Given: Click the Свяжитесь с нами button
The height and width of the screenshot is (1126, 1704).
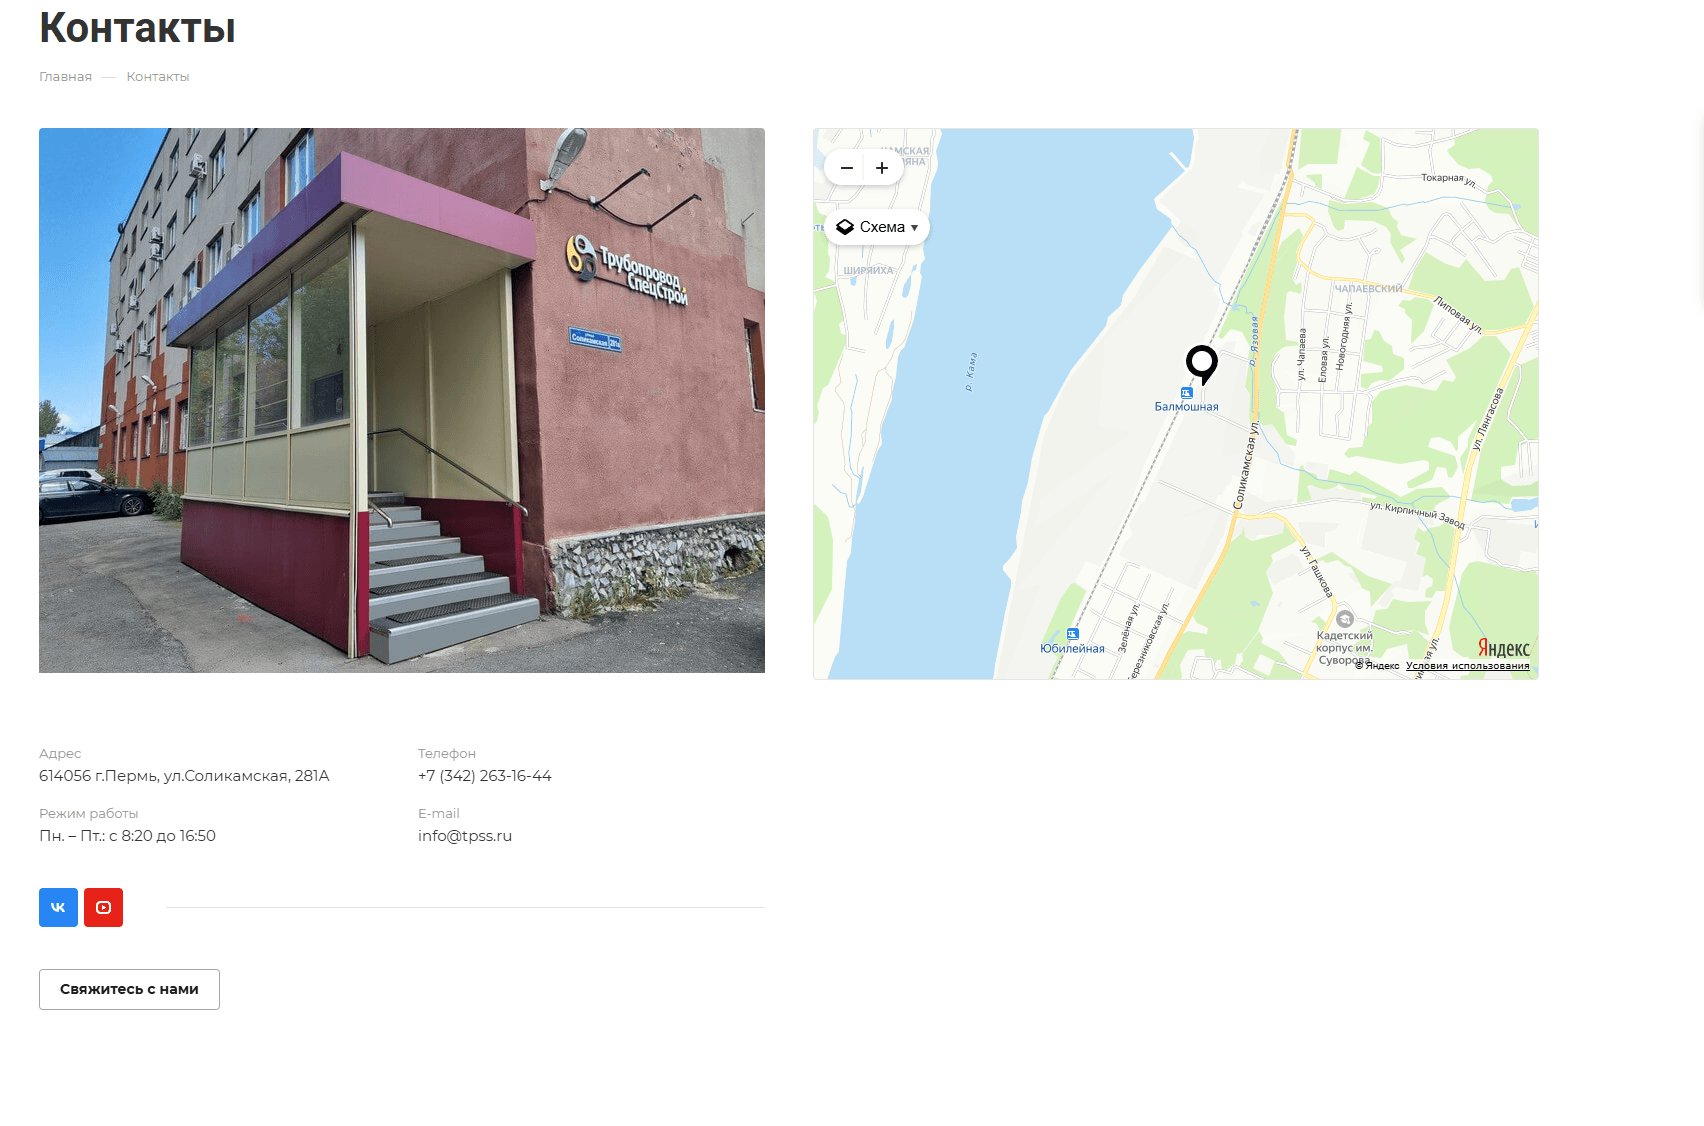Looking at the screenshot, I should point(129,989).
